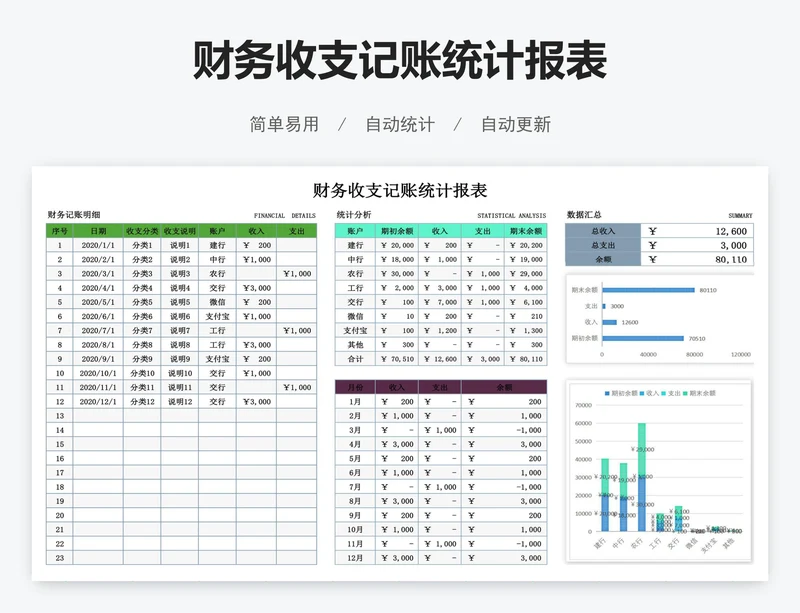Click the 支出 legend entry in the column chart

coord(670,393)
